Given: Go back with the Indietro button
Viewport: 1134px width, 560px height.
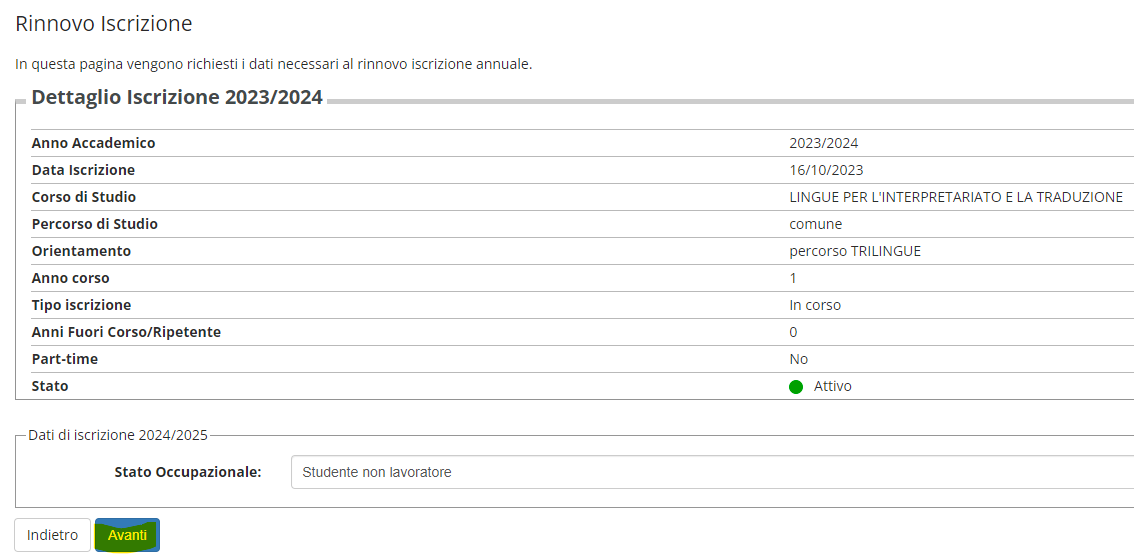Looking at the screenshot, I should pos(52,535).
